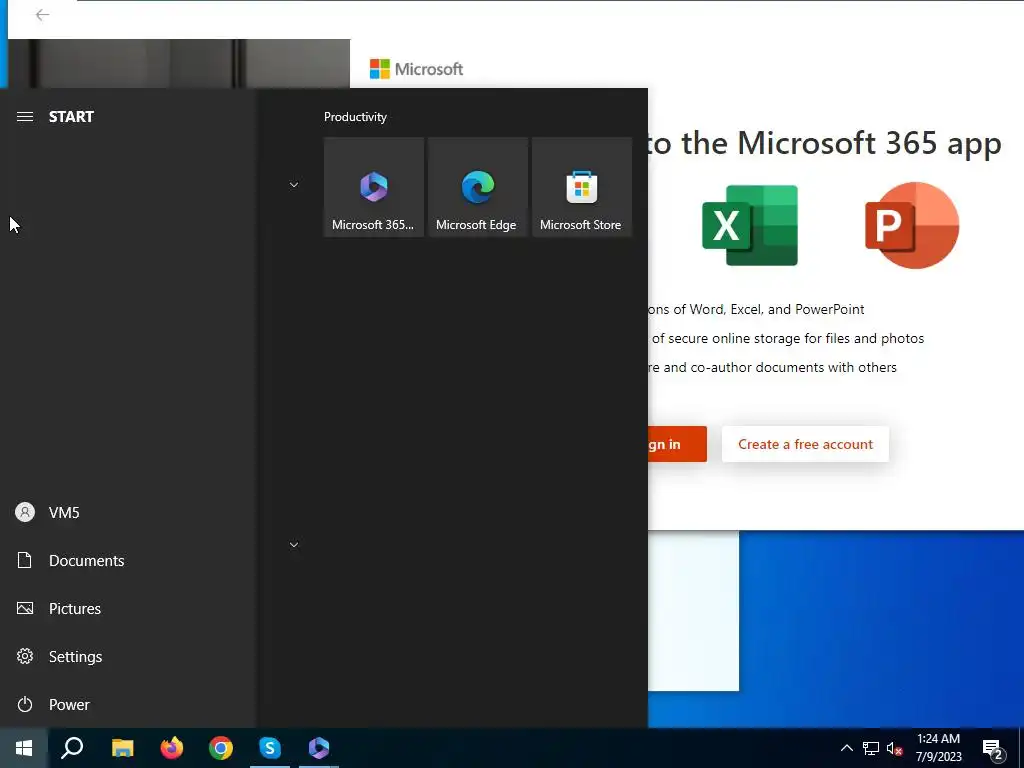The image size is (1024, 768).
Task: Open the Microsoft Store tile
Action: tap(581, 187)
